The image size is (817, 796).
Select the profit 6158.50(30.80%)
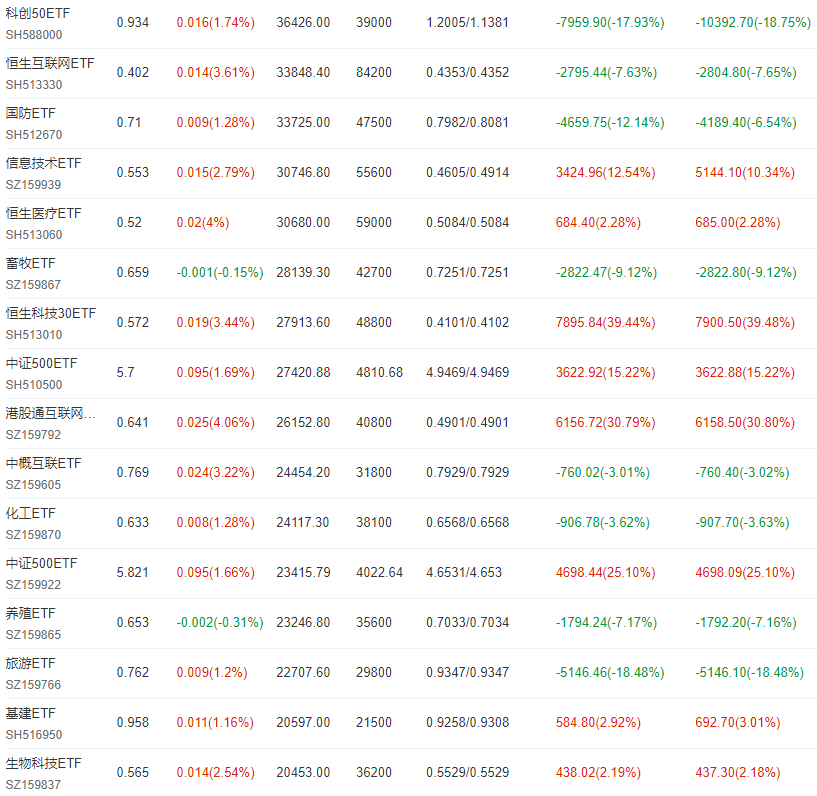[745, 422]
